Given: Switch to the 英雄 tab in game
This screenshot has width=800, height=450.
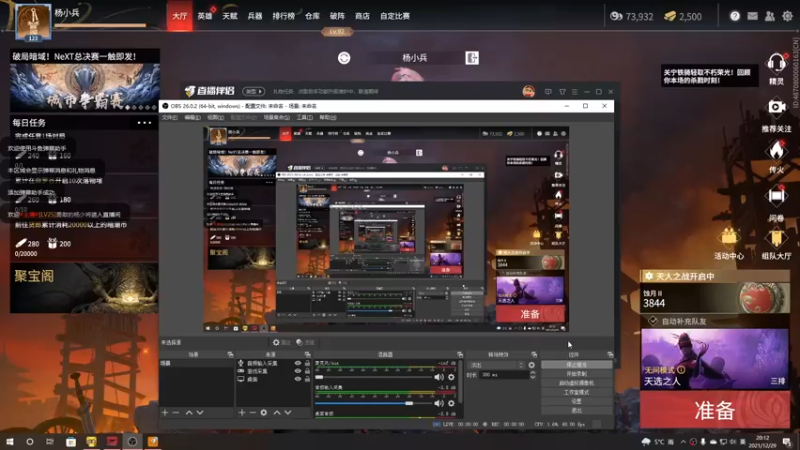Looking at the screenshot, I should pos(205,16).
